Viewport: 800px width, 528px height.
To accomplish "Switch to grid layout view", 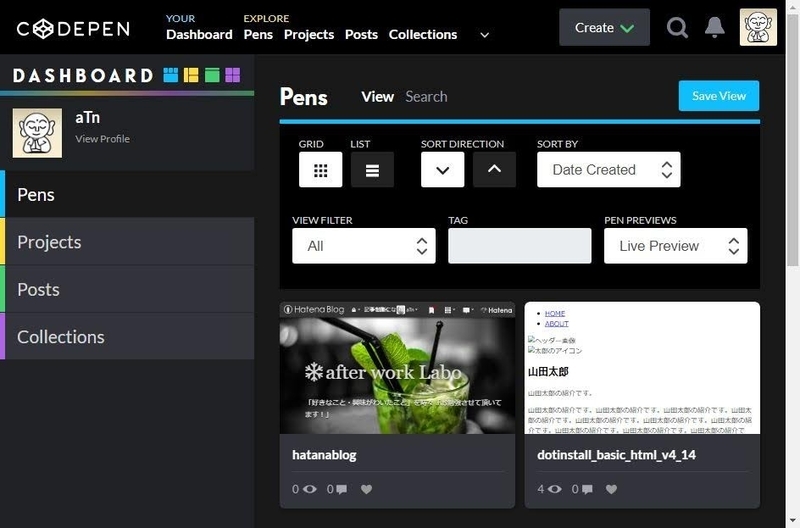I will click(320, 170).
